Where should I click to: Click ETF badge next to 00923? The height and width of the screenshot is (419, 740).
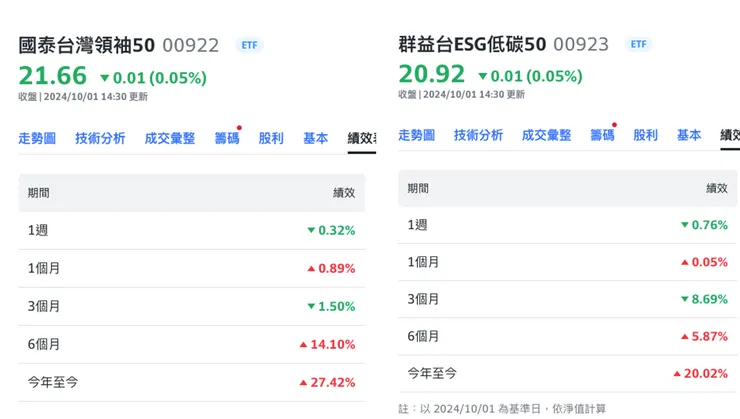click(x=639, y=44)
